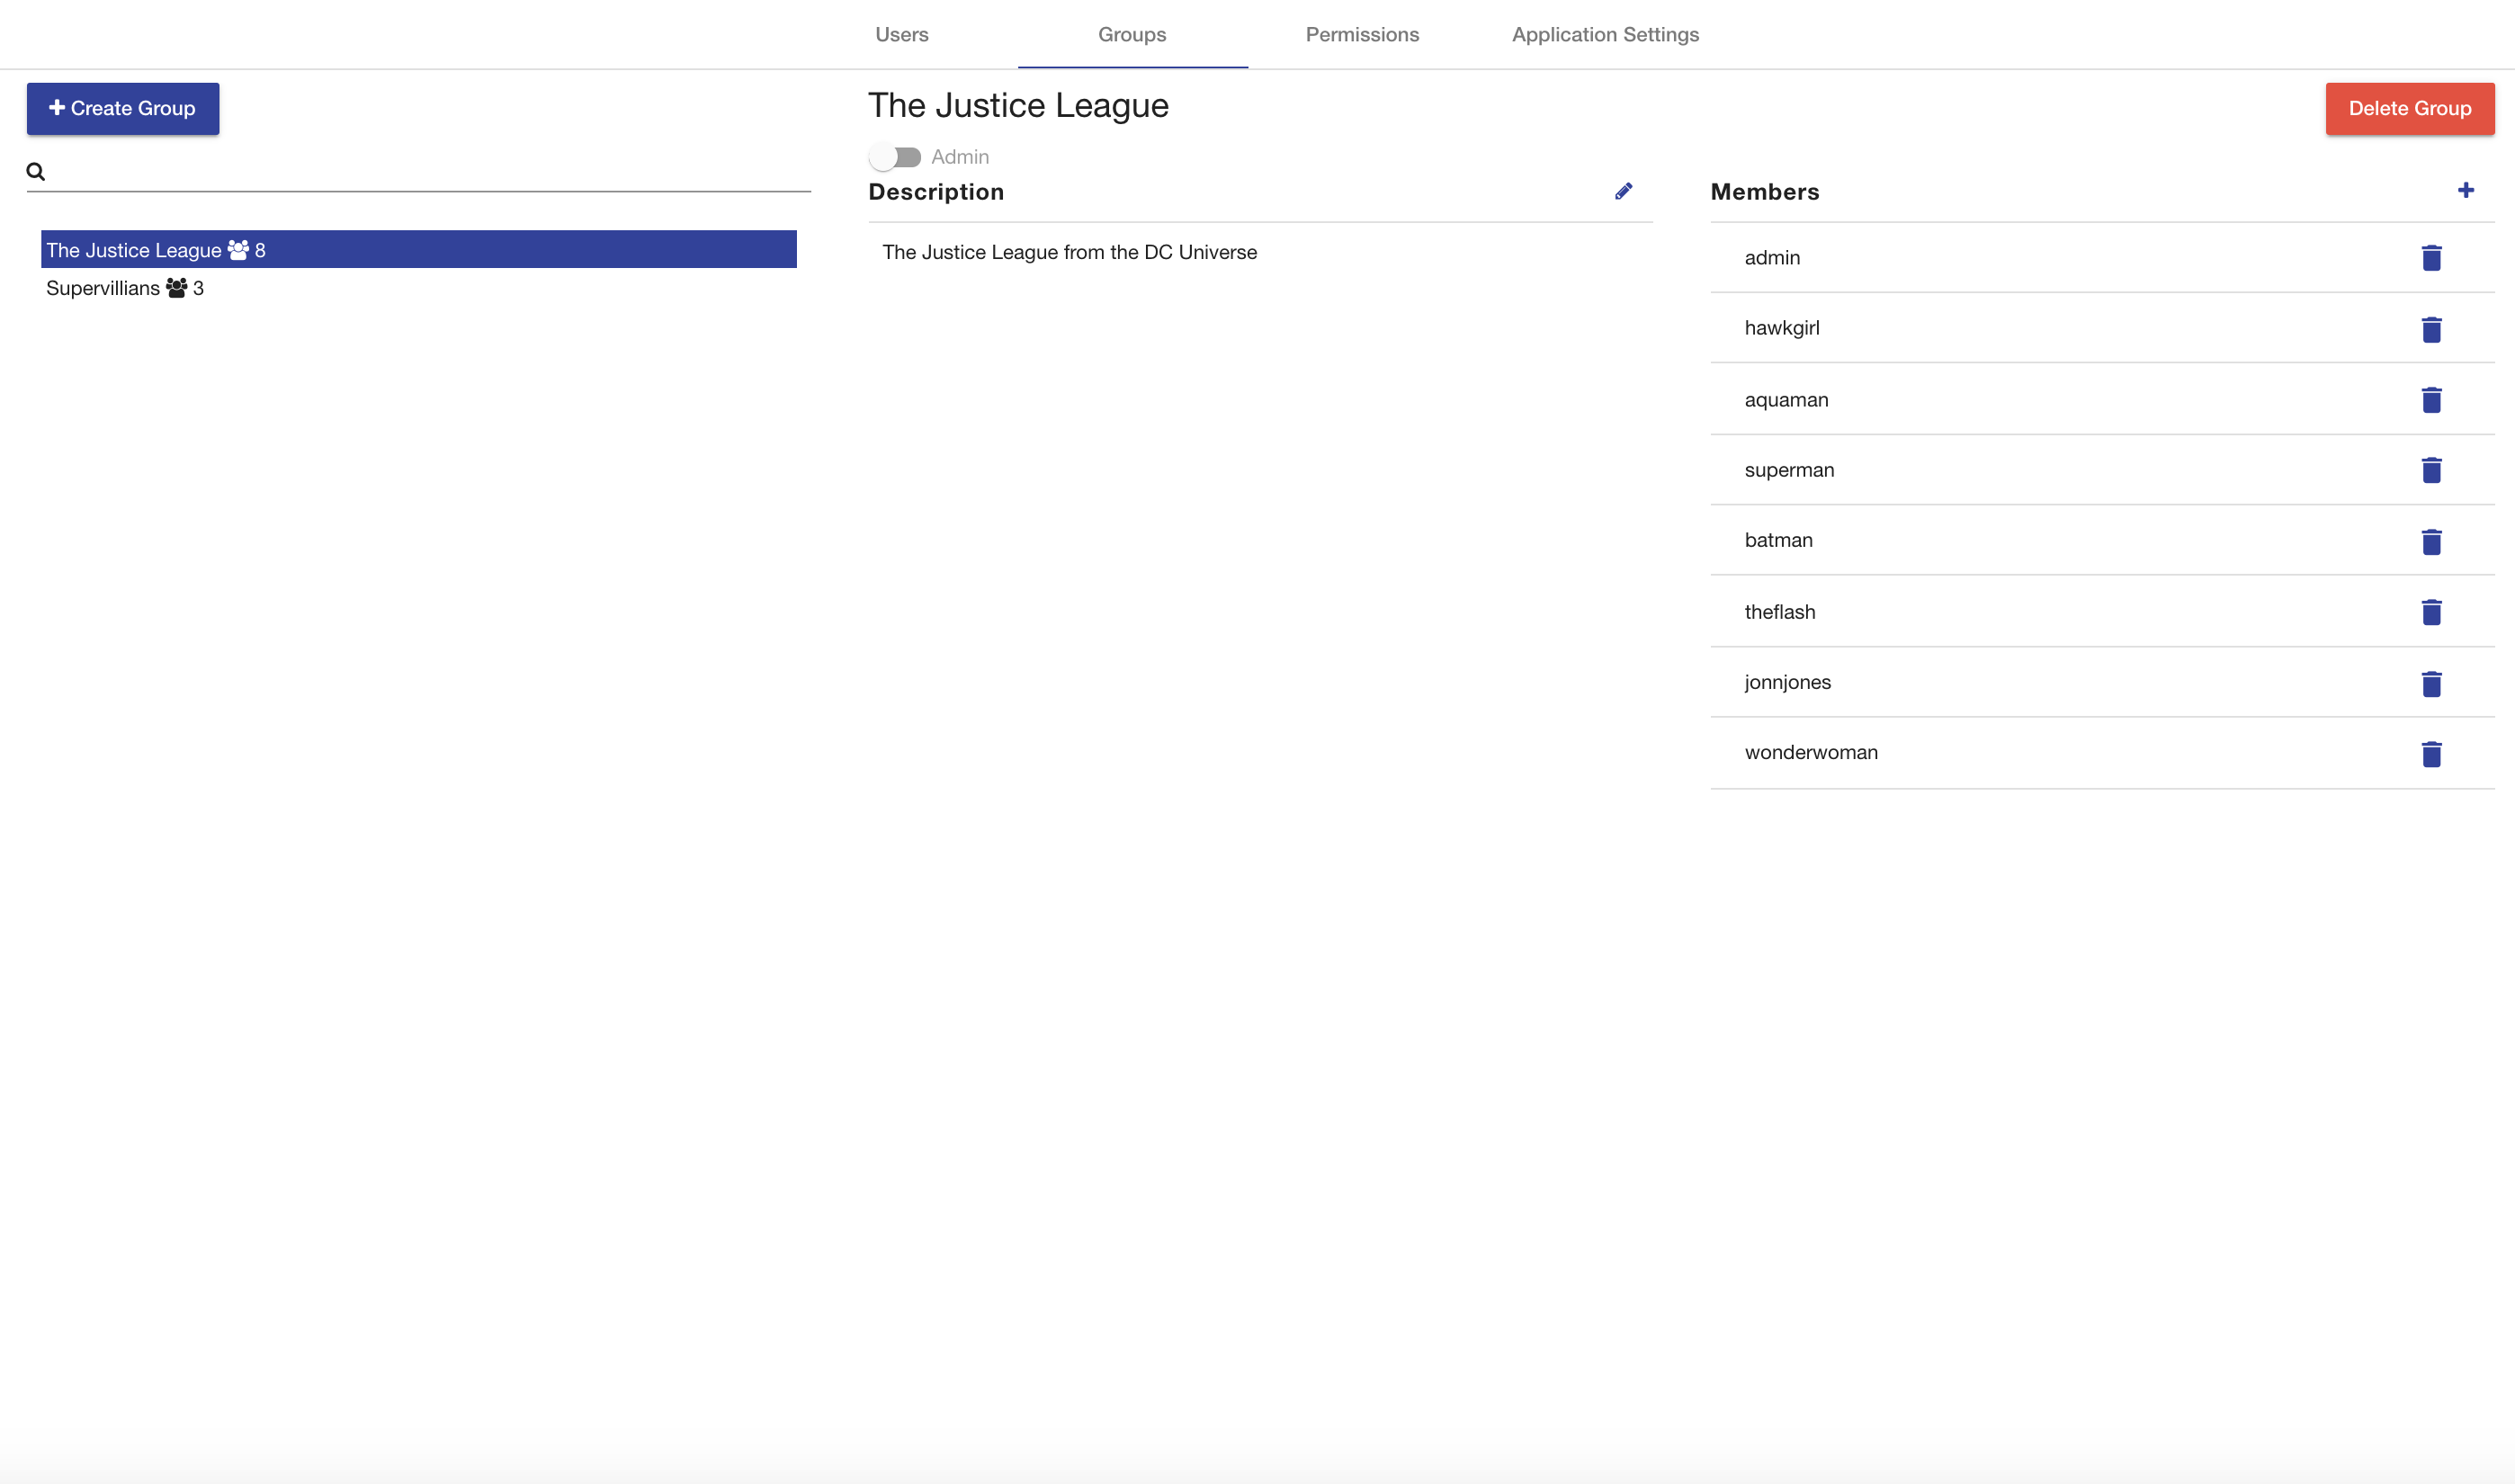Screen dimensions: 2515x1484
Task: Open the pencil icon to edit the Description
Action: pos(1623,191)
